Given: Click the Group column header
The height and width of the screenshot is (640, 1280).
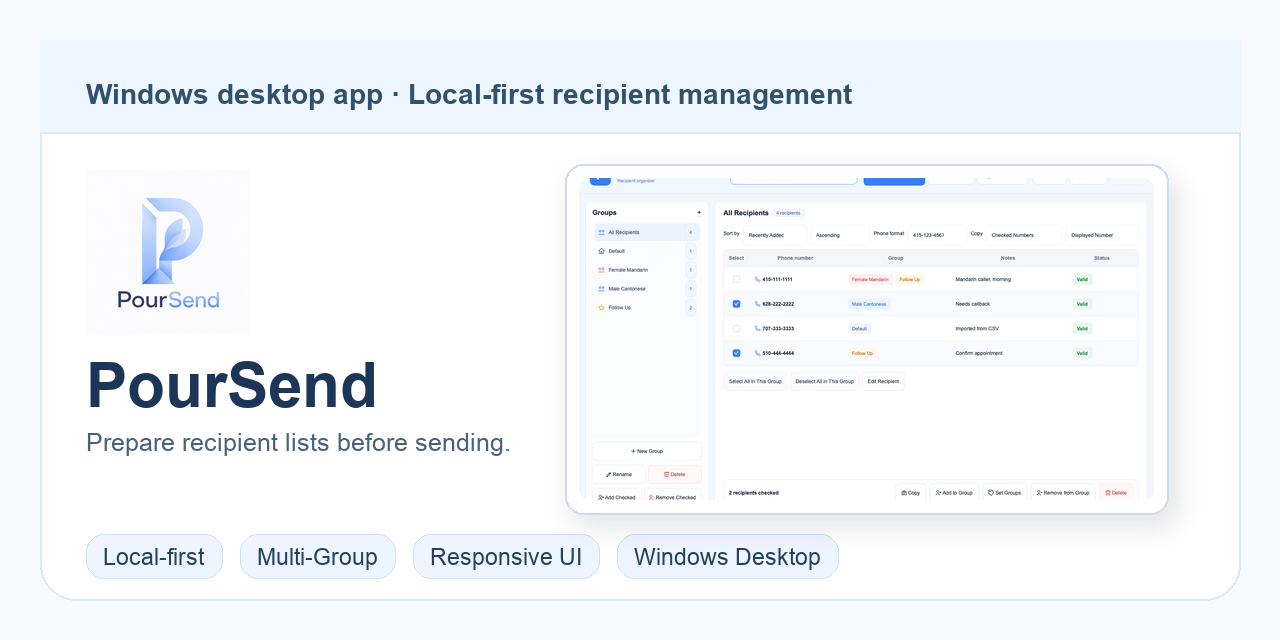Looking at the screenshot, I should pyautogui.click(x=896, y=258).
